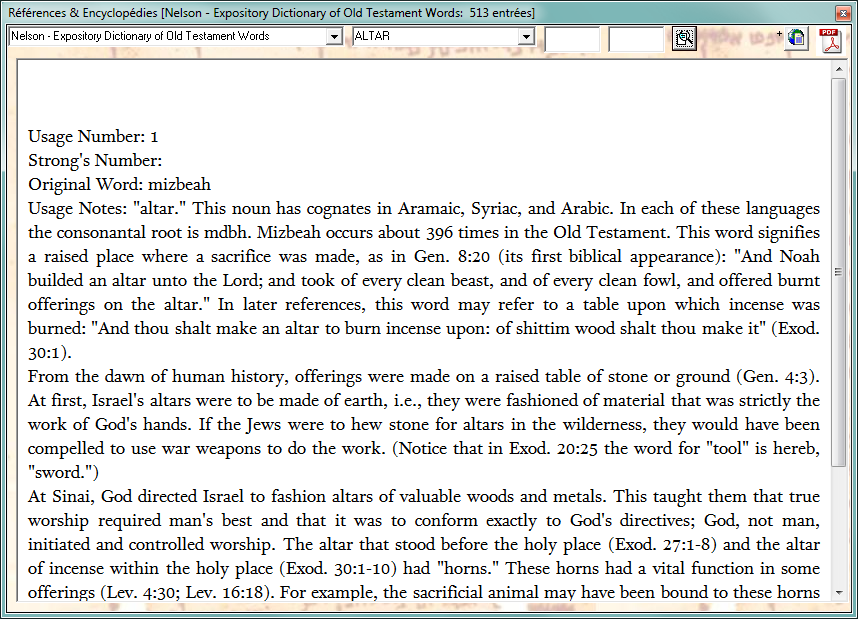
Task: Click the 'Exod. 30:1-10' reference text
Action: pyautogui.click(x=337, y=568)
